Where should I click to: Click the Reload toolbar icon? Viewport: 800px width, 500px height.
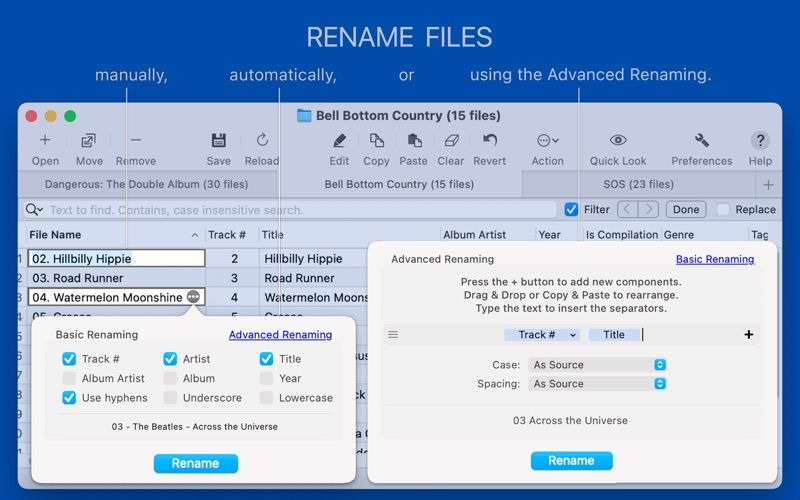262,140
